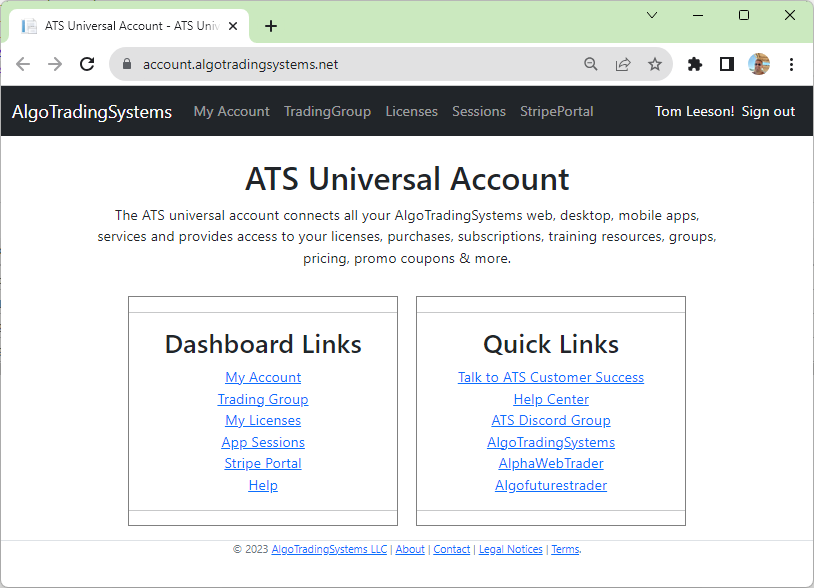Open StripePortal in navbar
The image size is (814, 588).
pos(557,112)
